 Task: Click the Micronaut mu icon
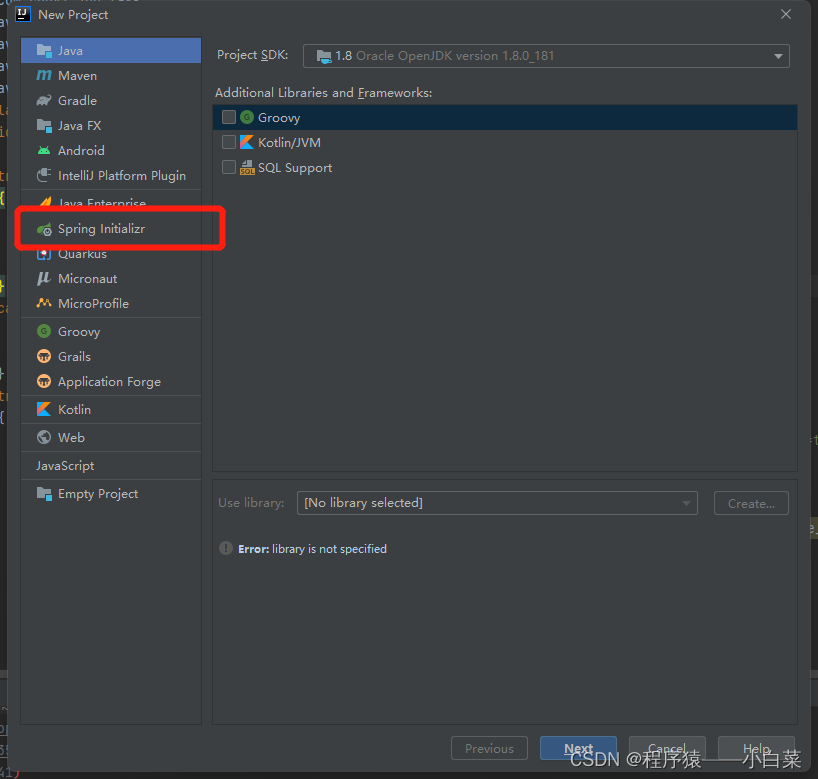44,279
